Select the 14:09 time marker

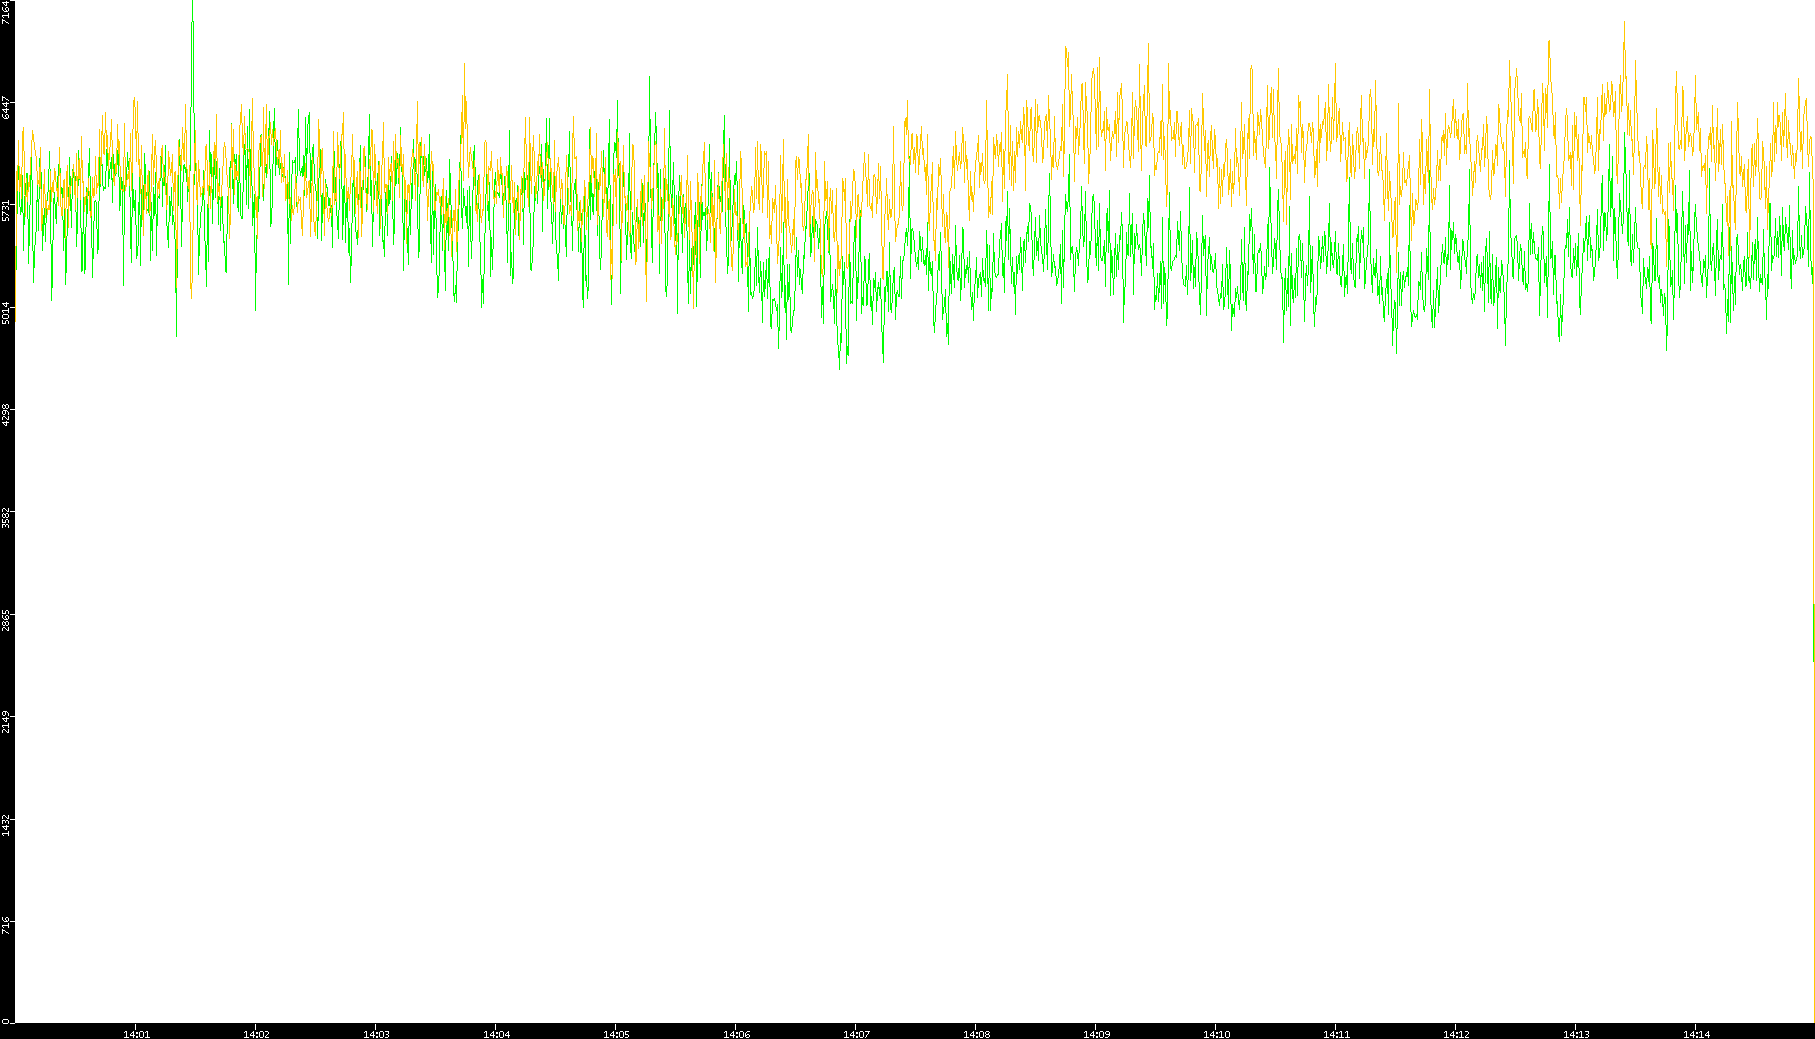[x=1096, y=1033]
